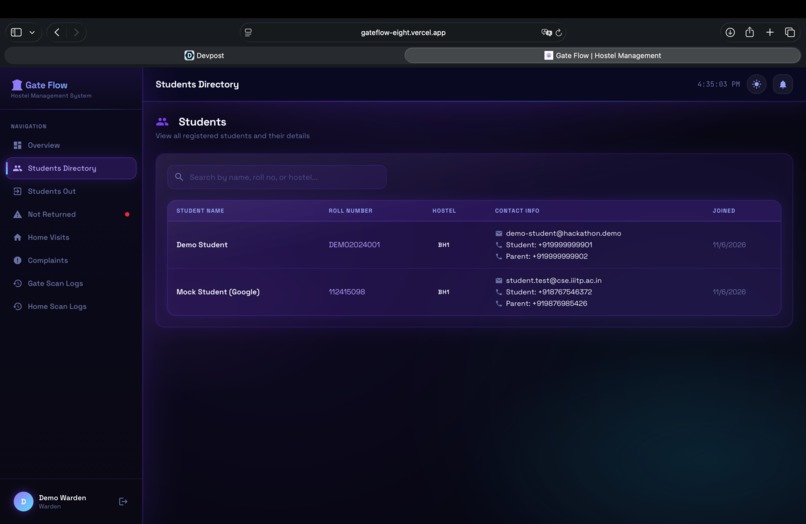806x524 pixels.
Task: Click Demo Student's joined date
Action: 729,245
